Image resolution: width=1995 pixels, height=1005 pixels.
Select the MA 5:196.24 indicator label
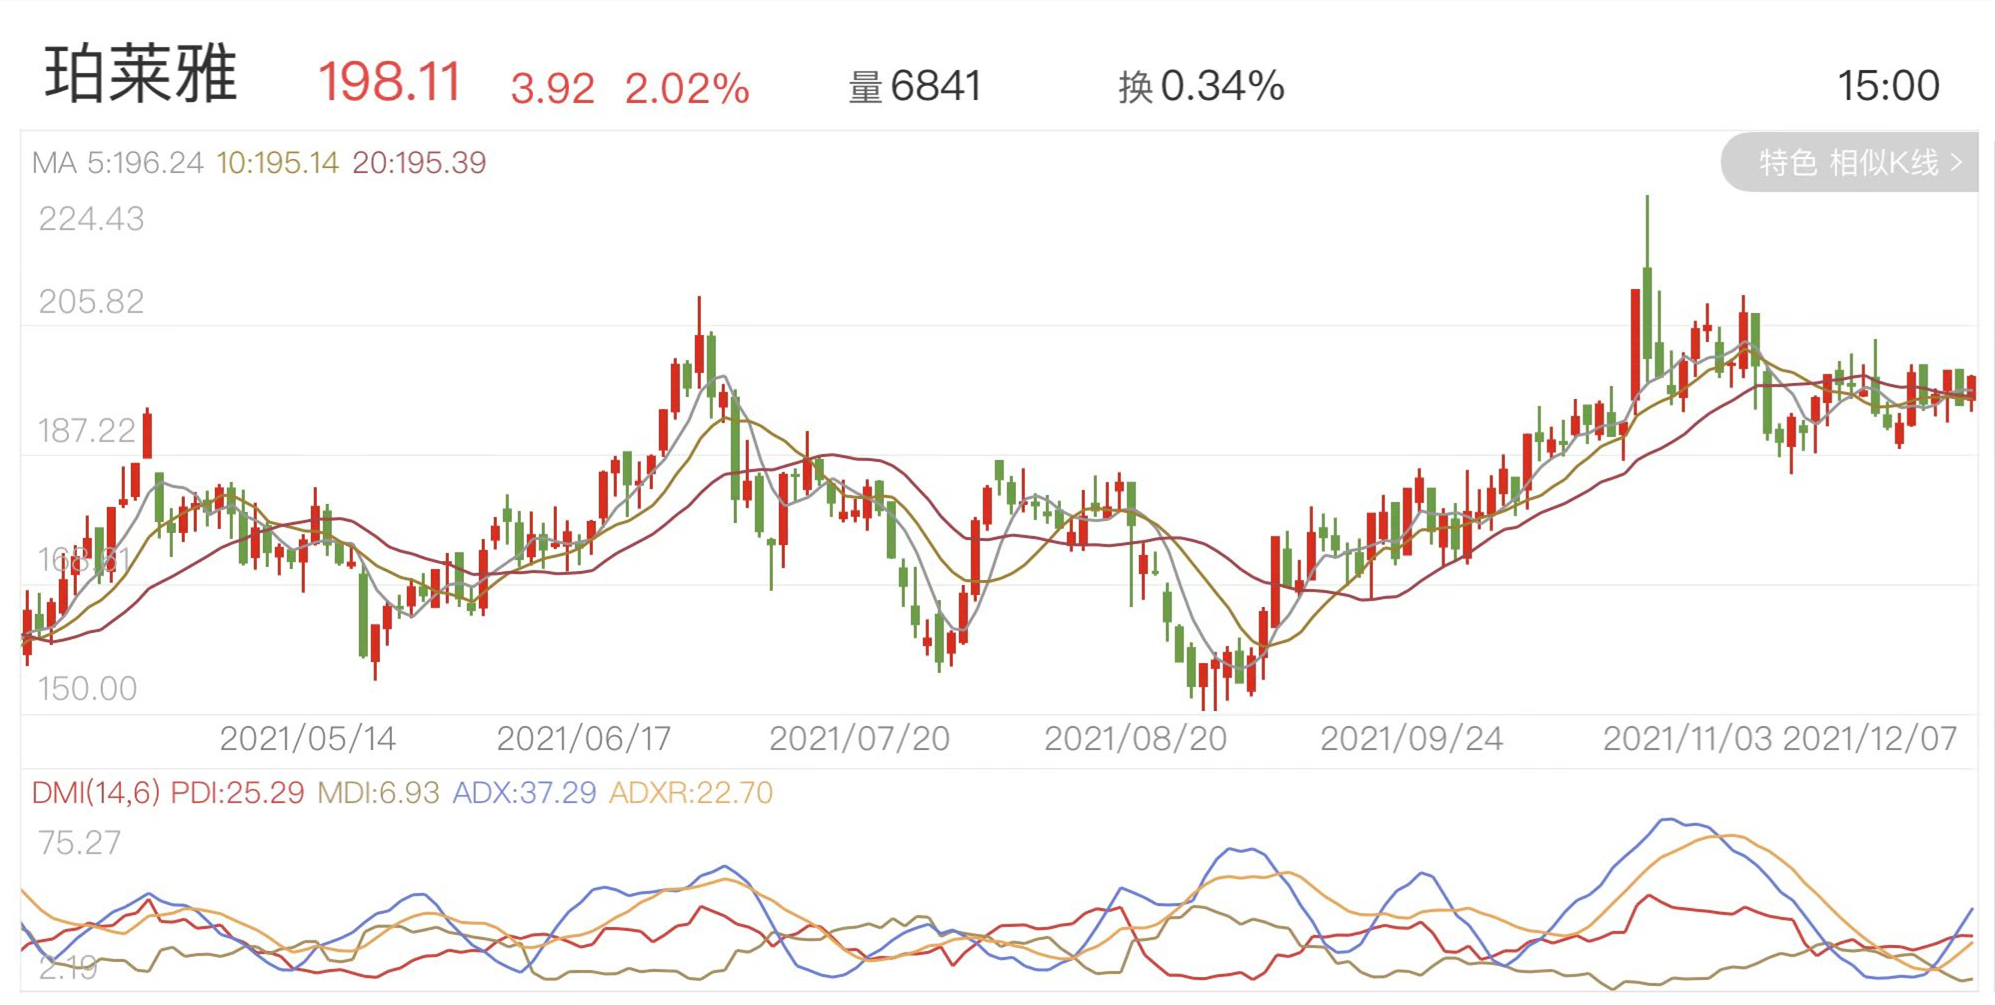tap(118, 163)
